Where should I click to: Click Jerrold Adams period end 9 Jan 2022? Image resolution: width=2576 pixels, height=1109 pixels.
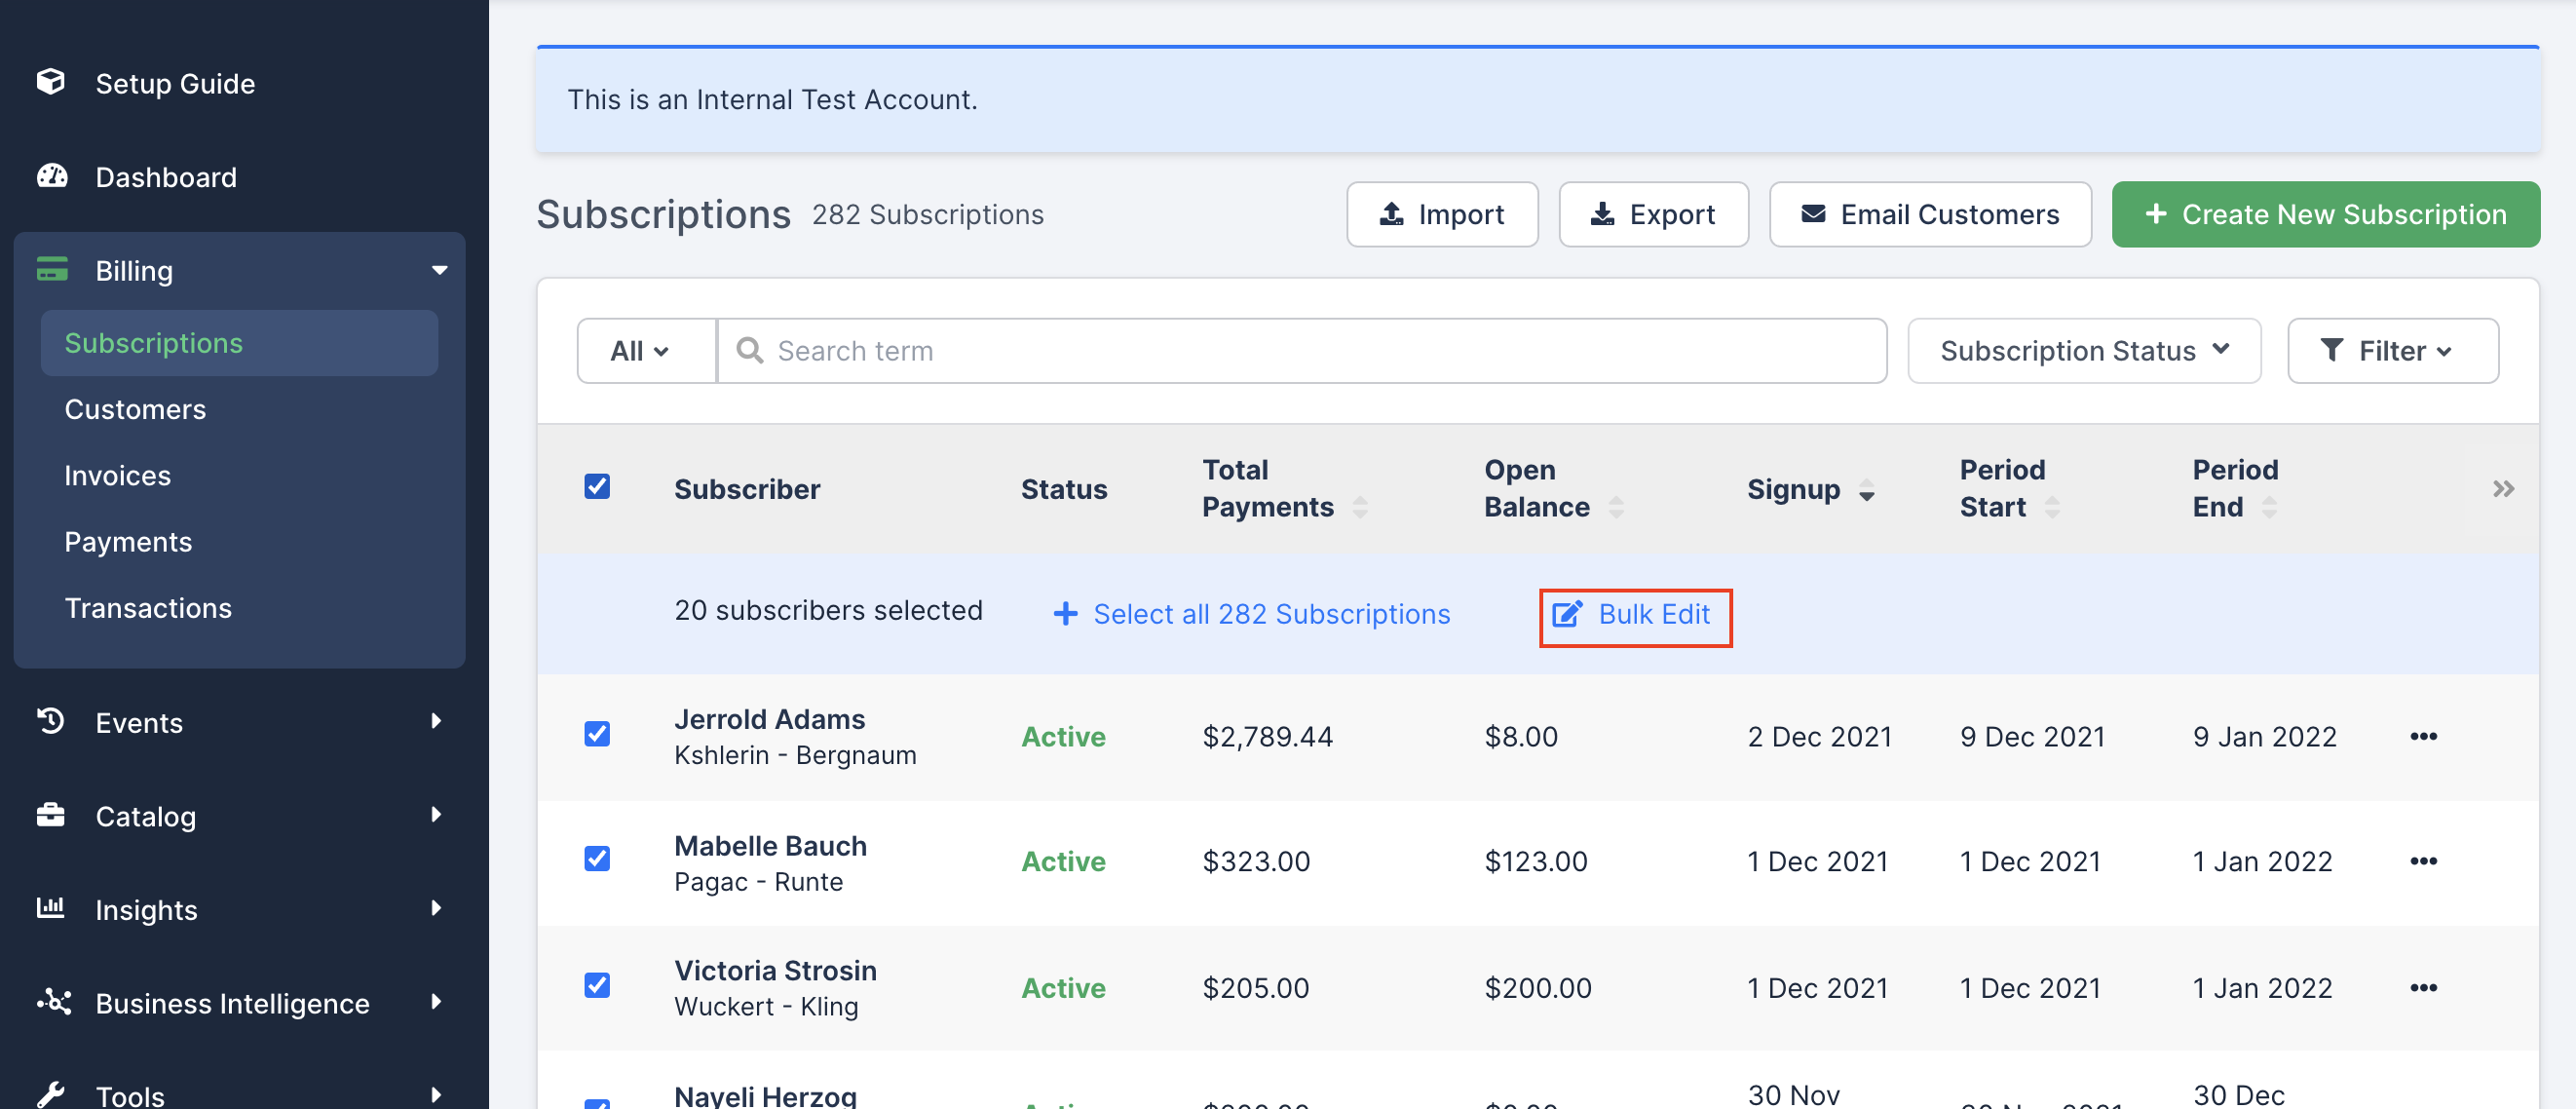tap(2264, 737)
